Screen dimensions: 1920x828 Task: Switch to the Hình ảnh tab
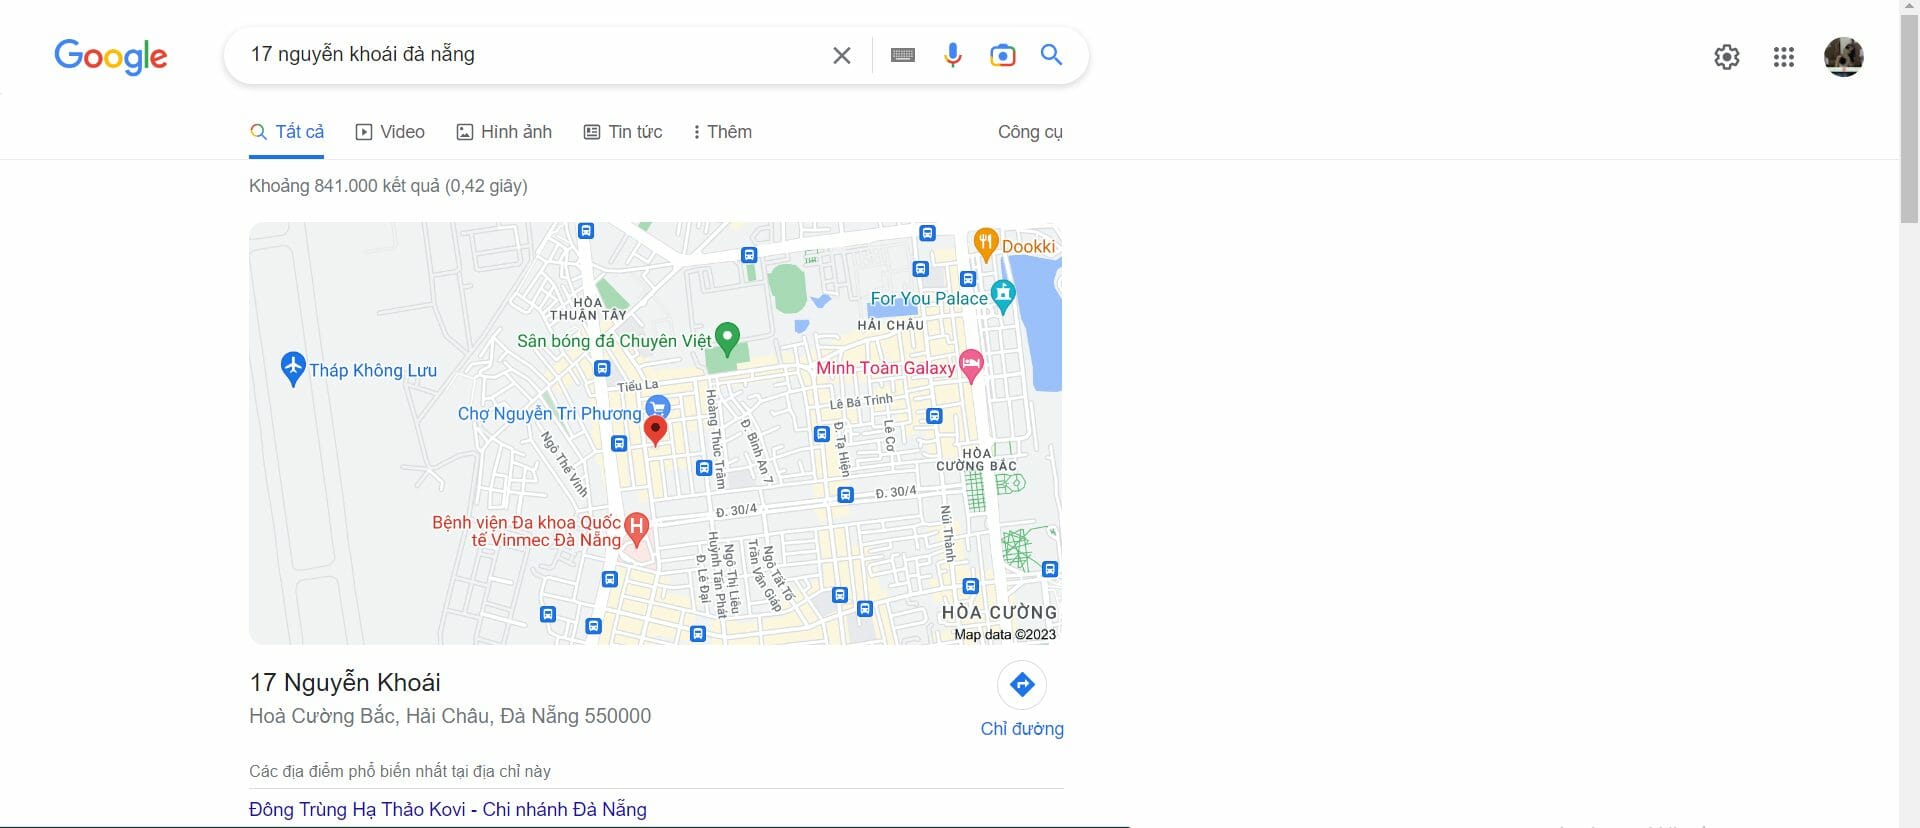click(504, 132)
